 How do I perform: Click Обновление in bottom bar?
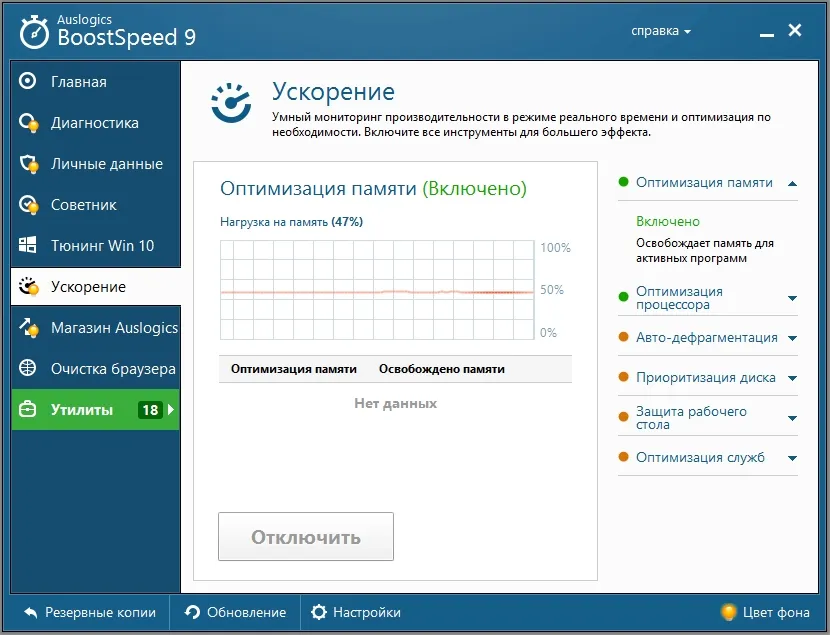(236, 612)
